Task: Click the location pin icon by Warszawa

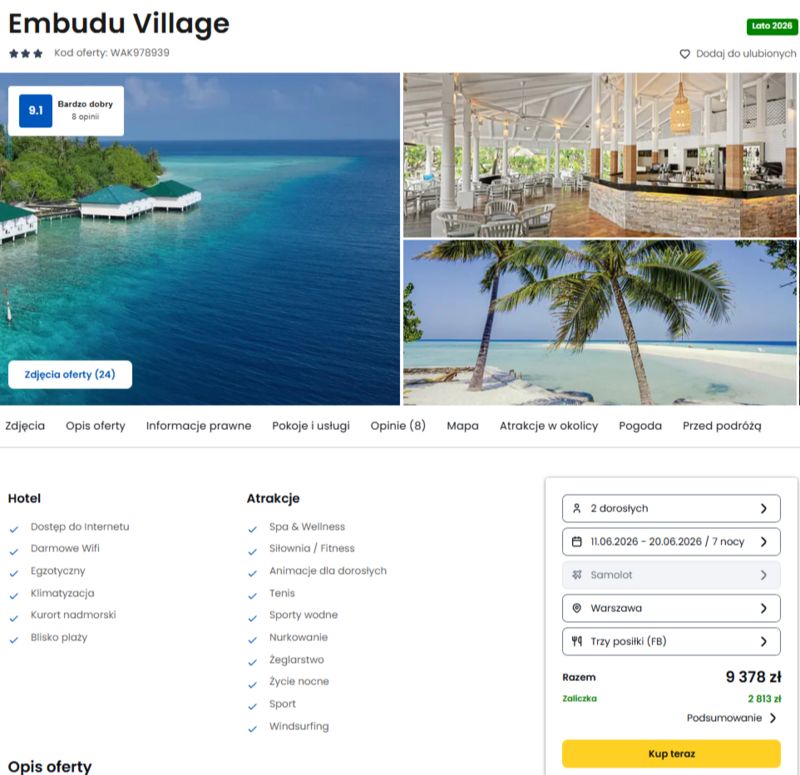Action: click(x=577, y=608)
